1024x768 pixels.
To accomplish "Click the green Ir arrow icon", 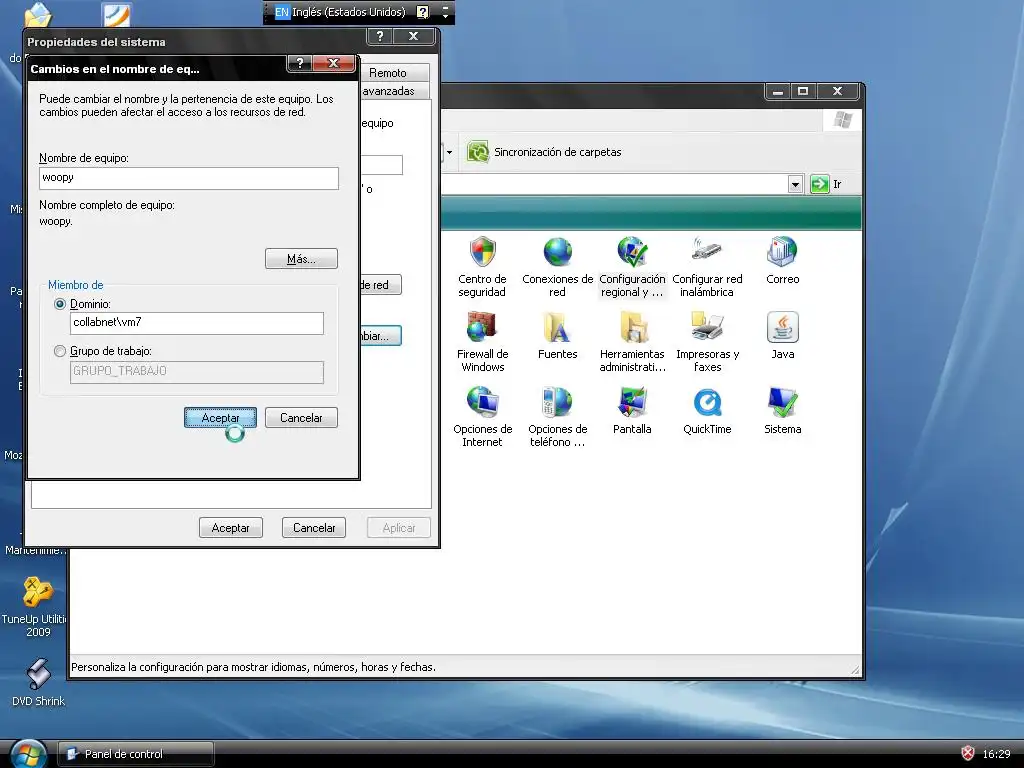I will click(819, 184).
